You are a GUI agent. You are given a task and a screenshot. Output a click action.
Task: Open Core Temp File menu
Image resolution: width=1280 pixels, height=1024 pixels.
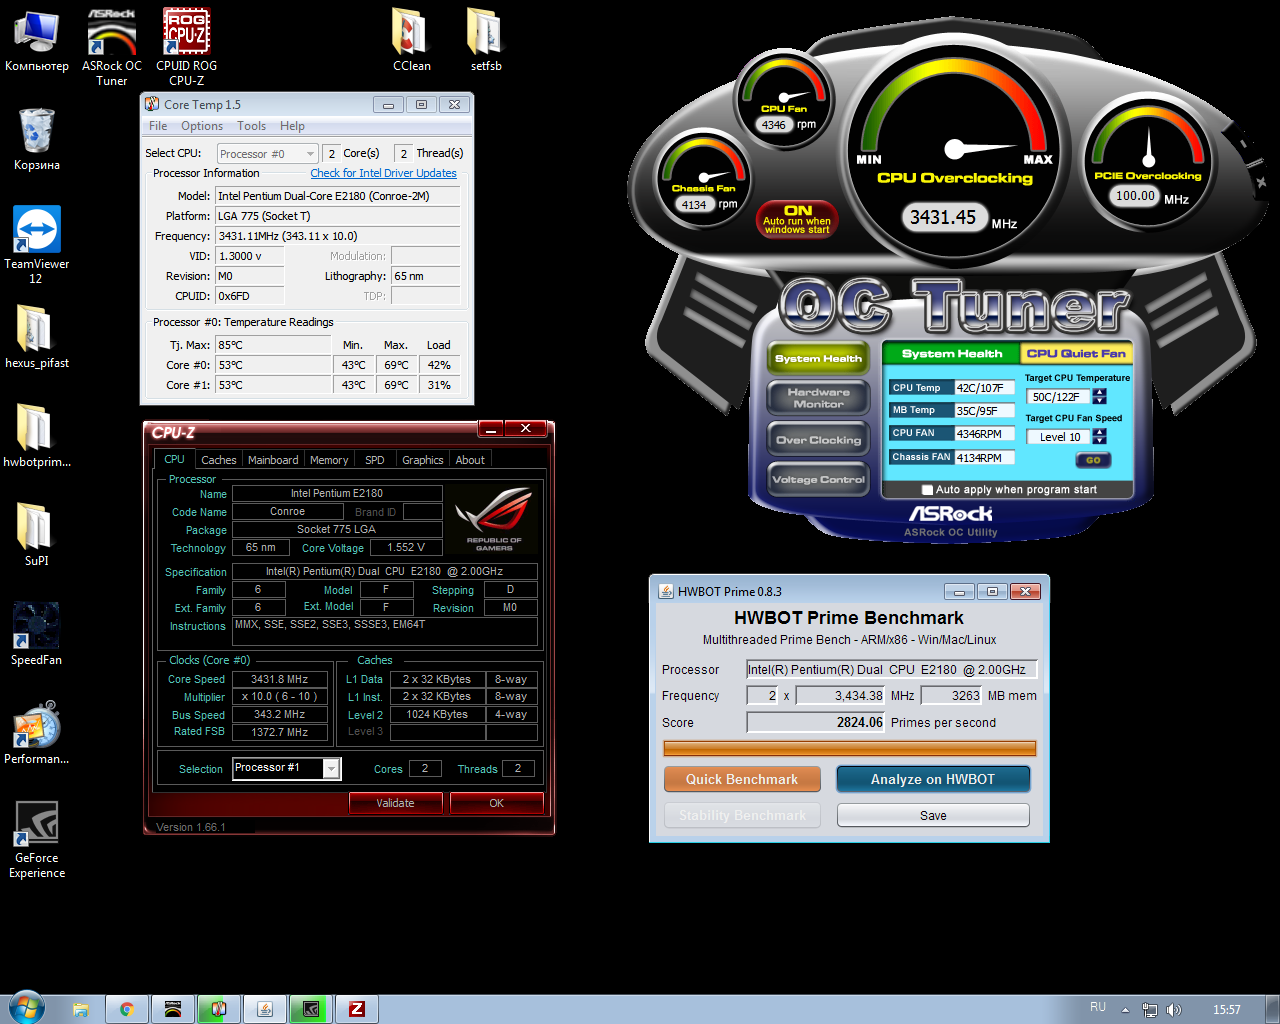[x=158, y=126]
